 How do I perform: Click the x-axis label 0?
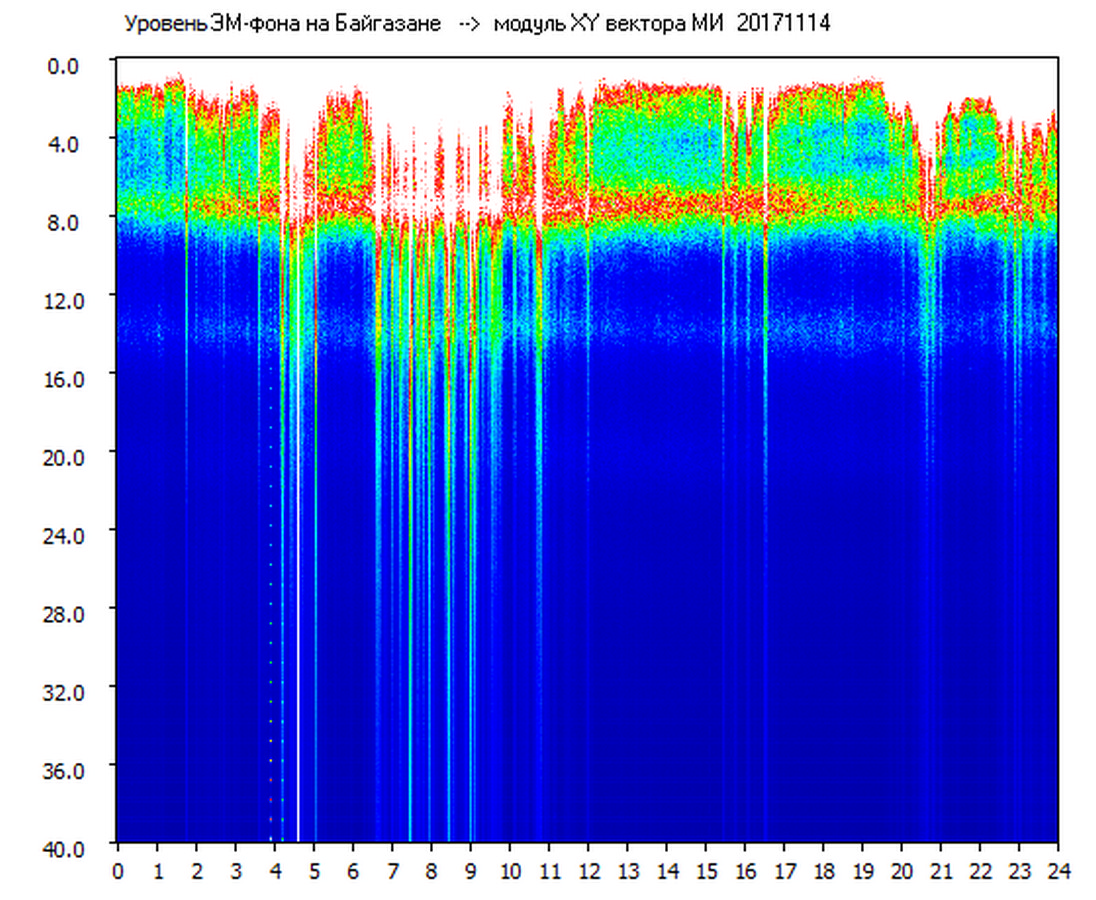click(118, 871)
